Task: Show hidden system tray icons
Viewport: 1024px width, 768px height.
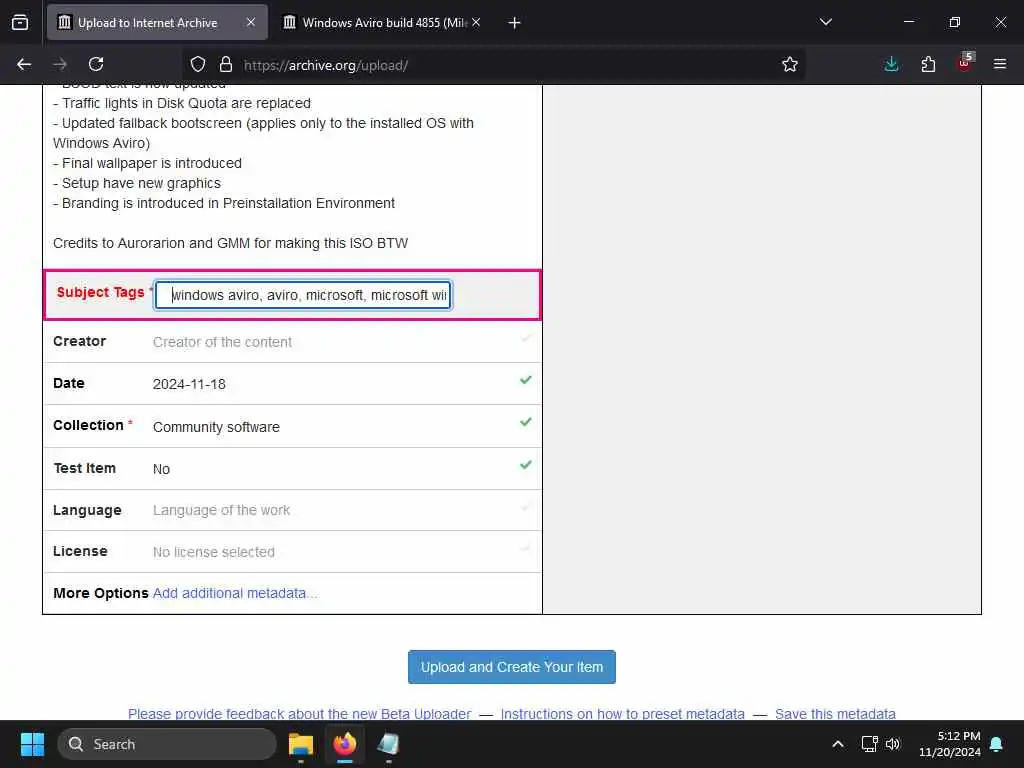Action: pyautogui.click(x=838, y=744)
